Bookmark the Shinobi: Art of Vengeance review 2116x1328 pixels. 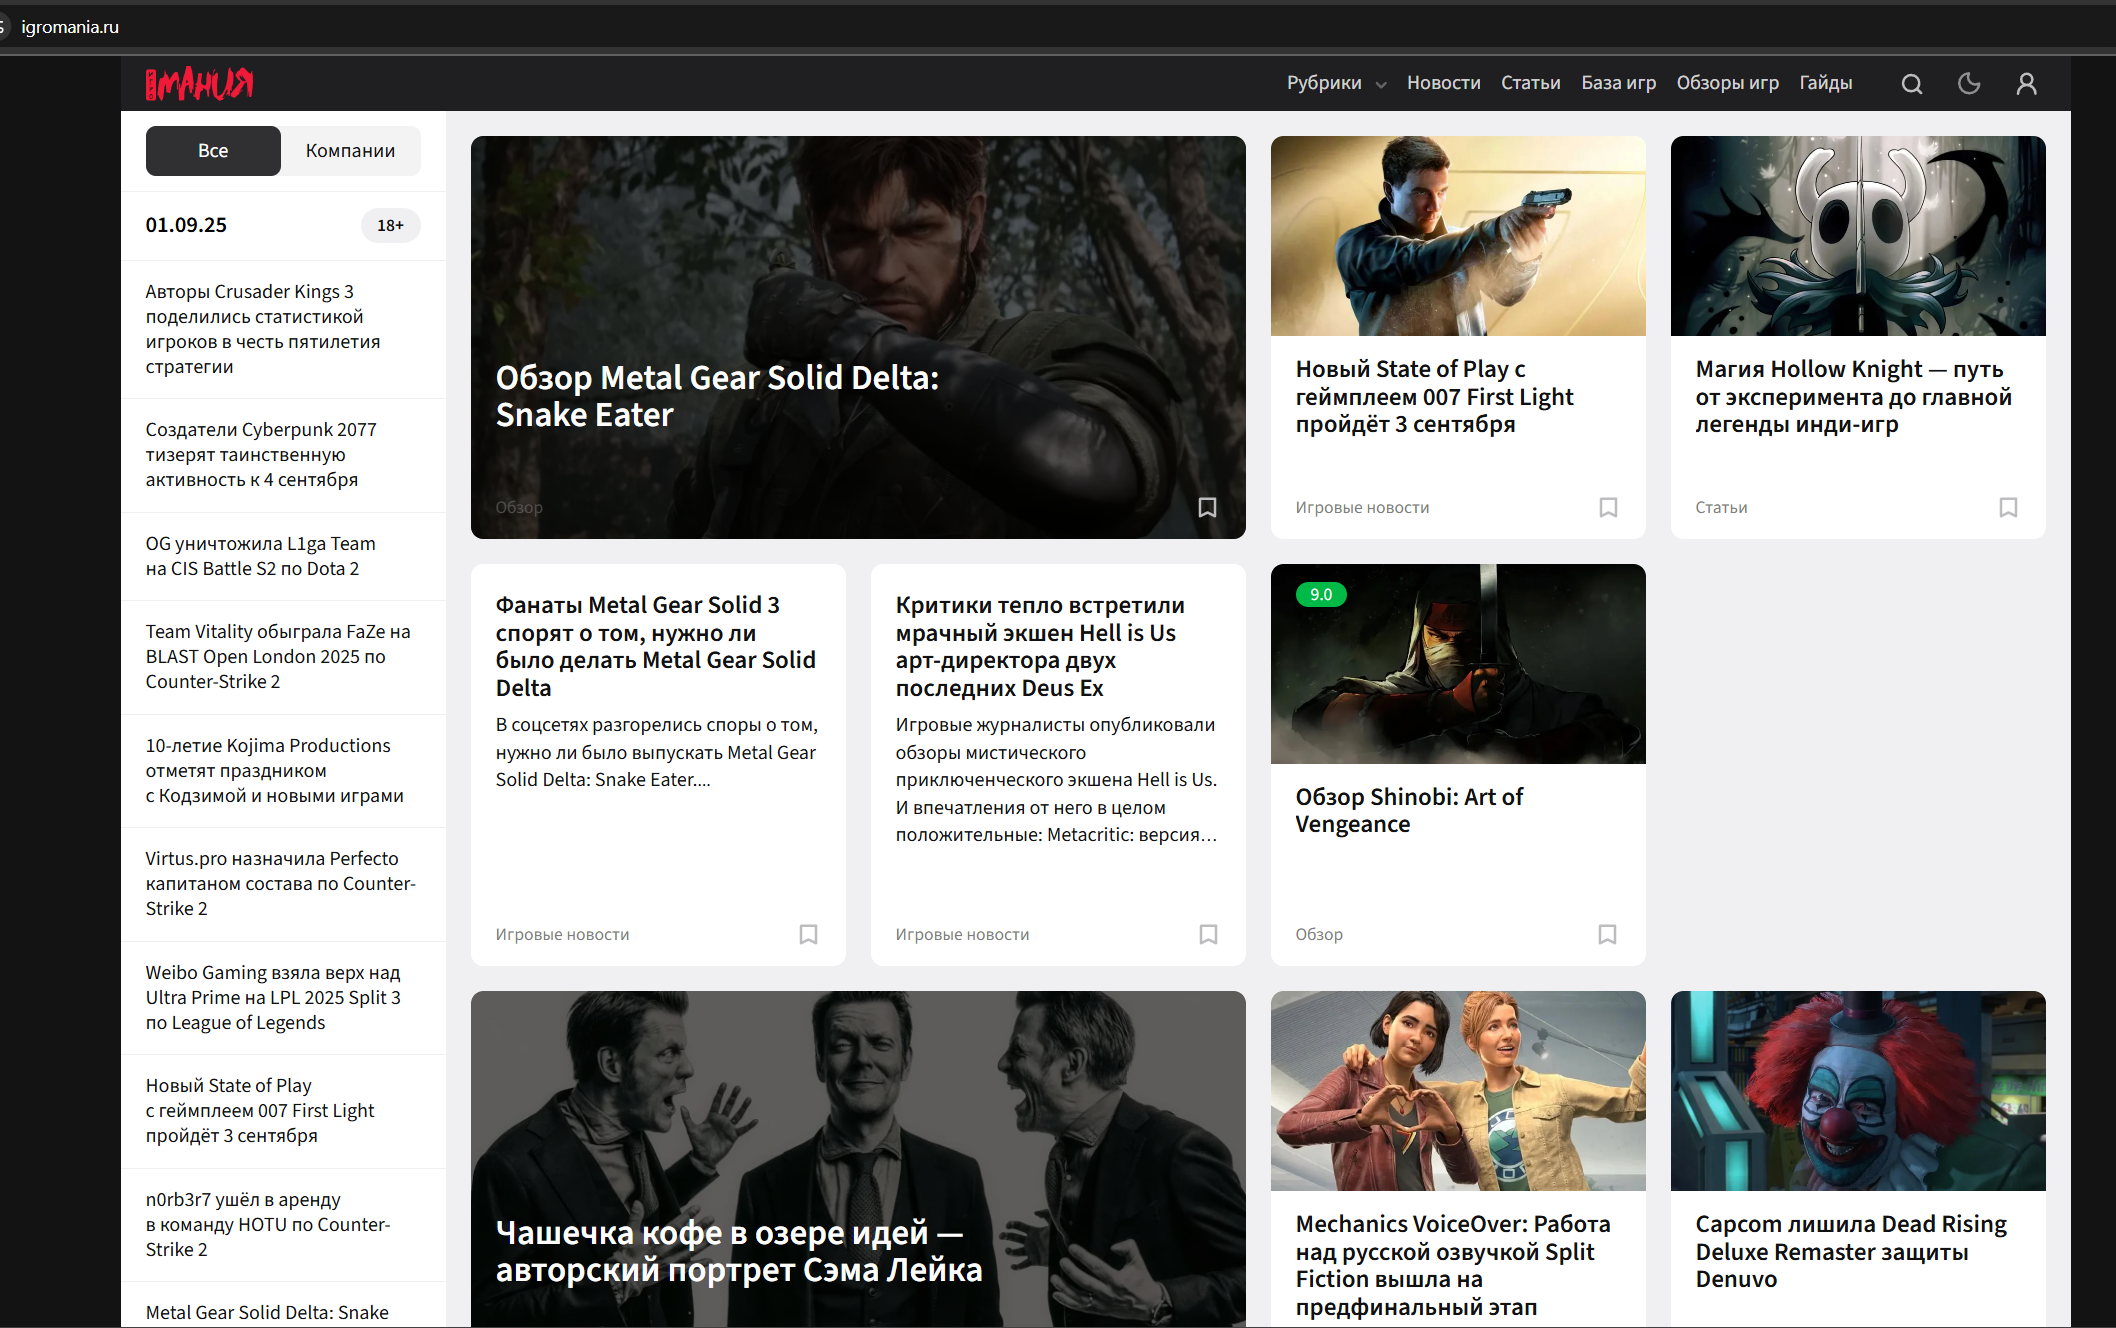coord(1607,934)
